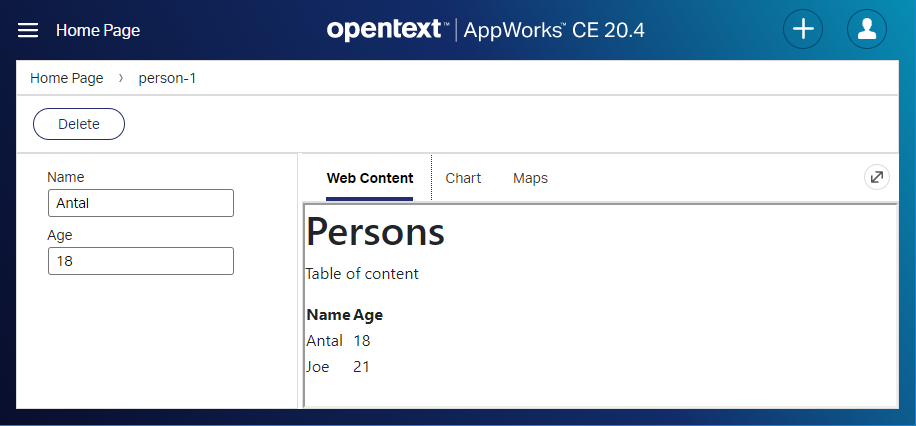The height and width of the screenshot is (426, 916).
Task: Open the user profile icon
Action: (x=866, y=29)
